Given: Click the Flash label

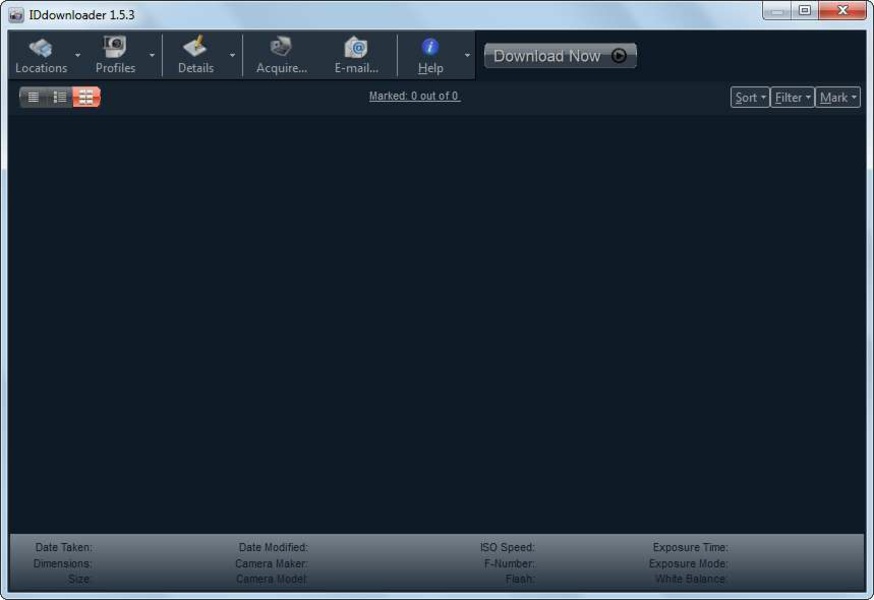Looking at the screenshot, I should click(520, 579).
